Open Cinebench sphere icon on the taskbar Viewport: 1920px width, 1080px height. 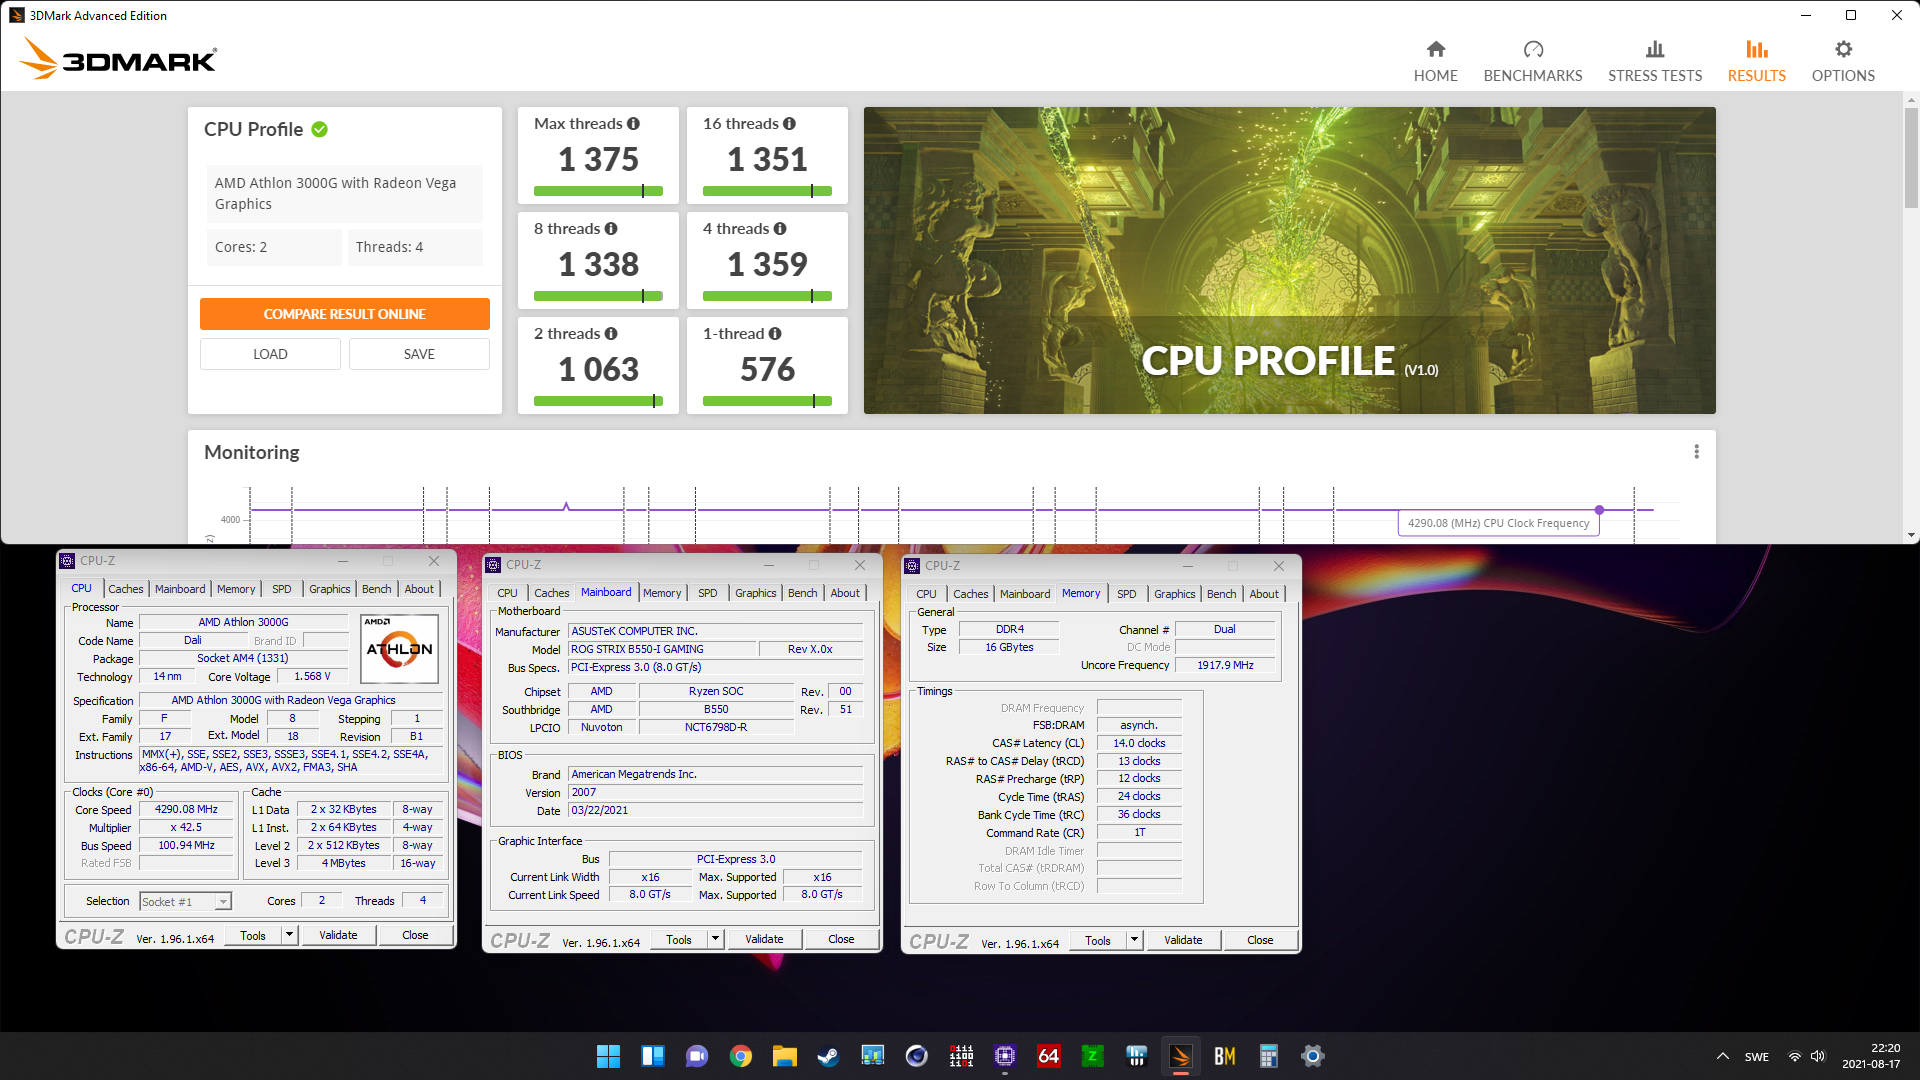(916, 1056)
